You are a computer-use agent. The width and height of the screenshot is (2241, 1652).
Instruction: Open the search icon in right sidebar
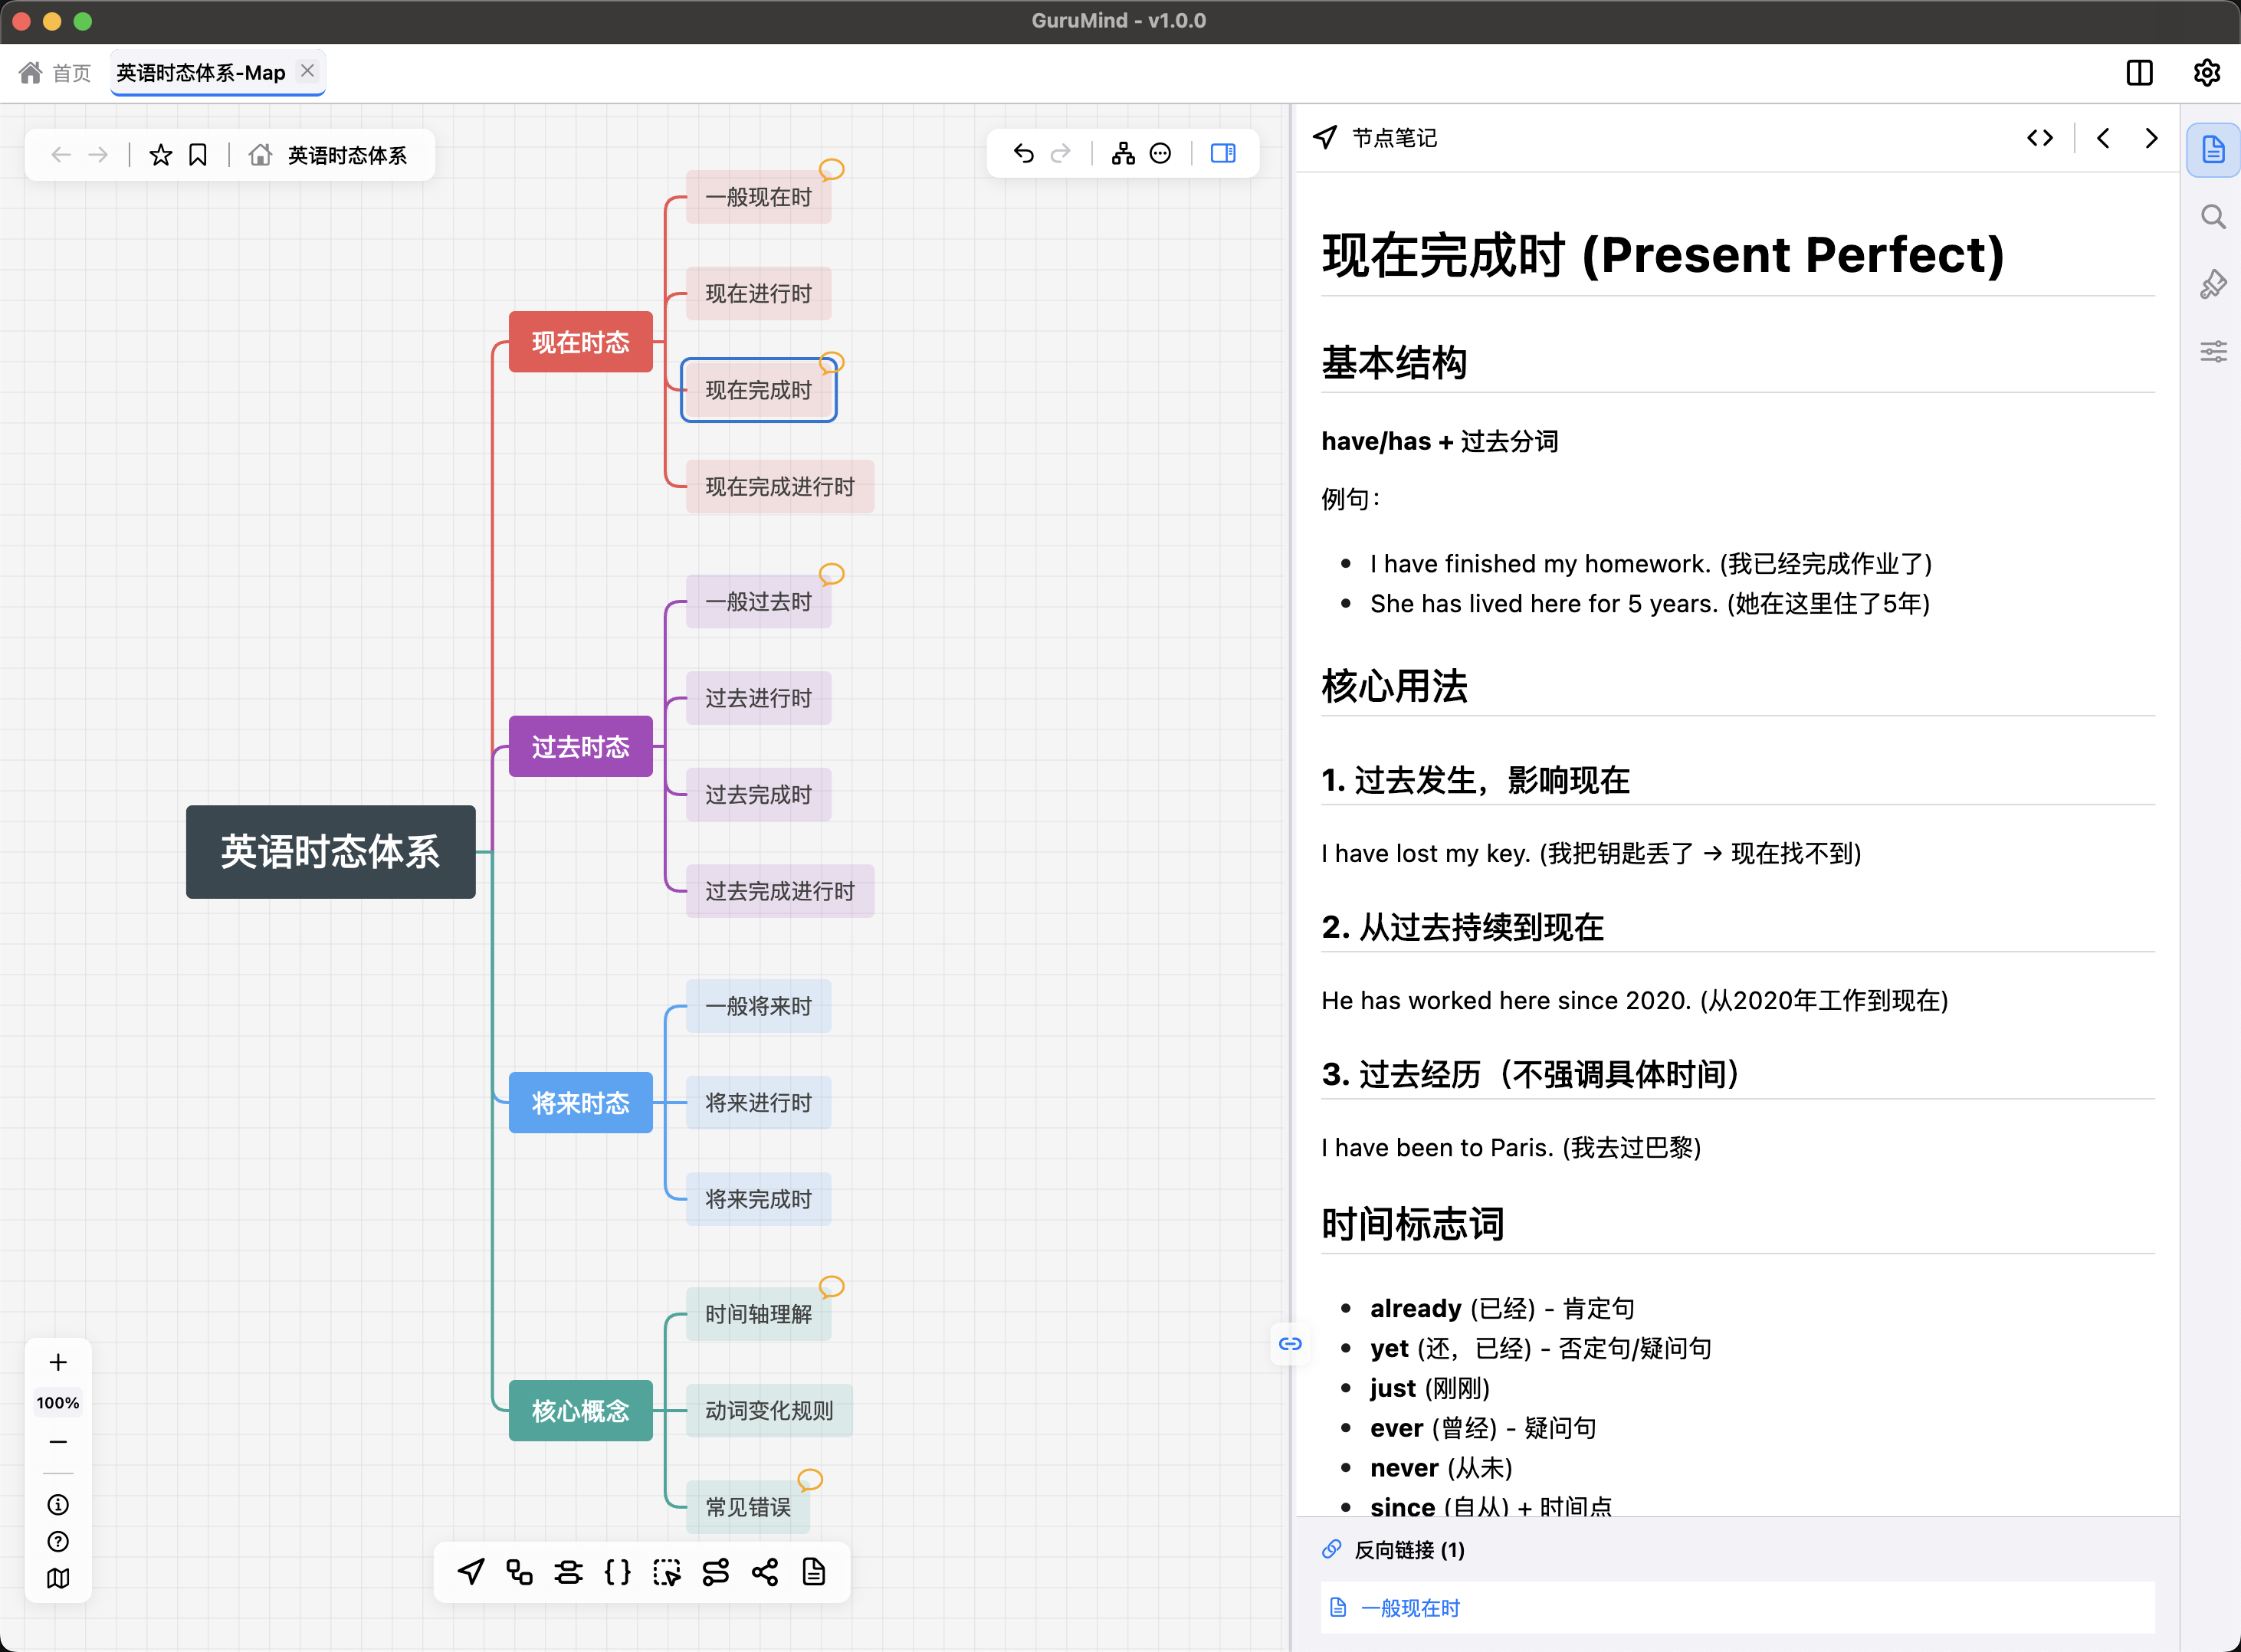[x=2213, y=217]
